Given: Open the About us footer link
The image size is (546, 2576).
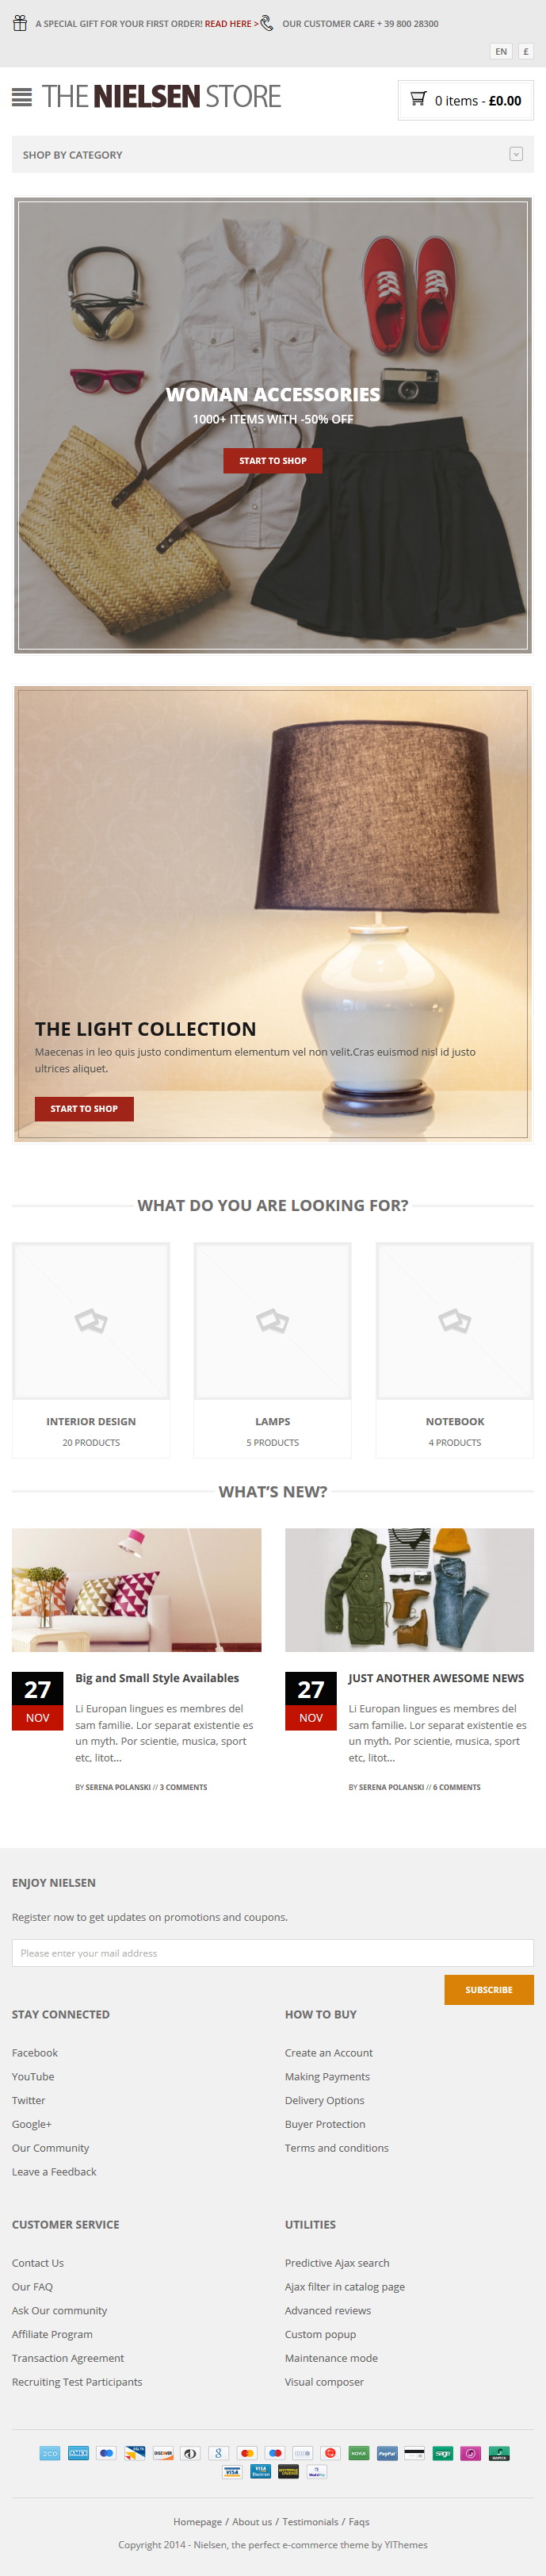Looking at the screenshot, I should pyautogui.click(x=252, y=2521).
